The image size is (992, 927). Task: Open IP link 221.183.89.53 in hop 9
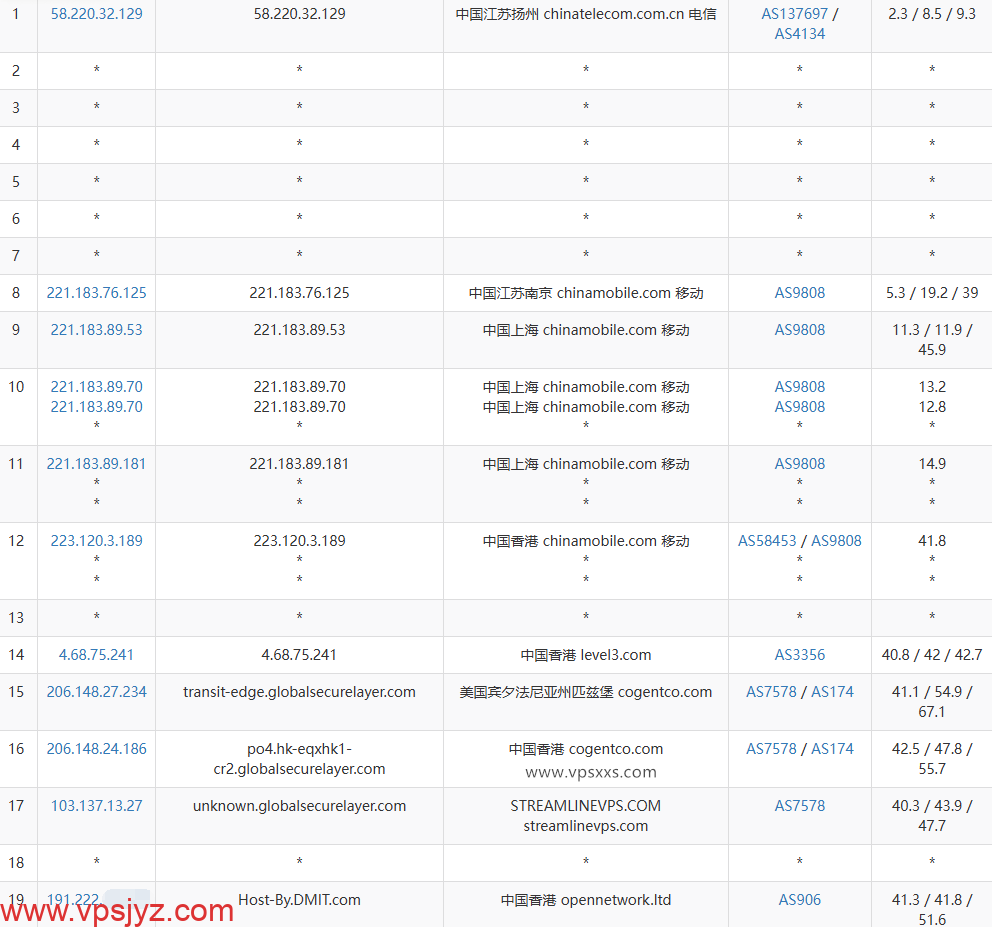[97, 330]
